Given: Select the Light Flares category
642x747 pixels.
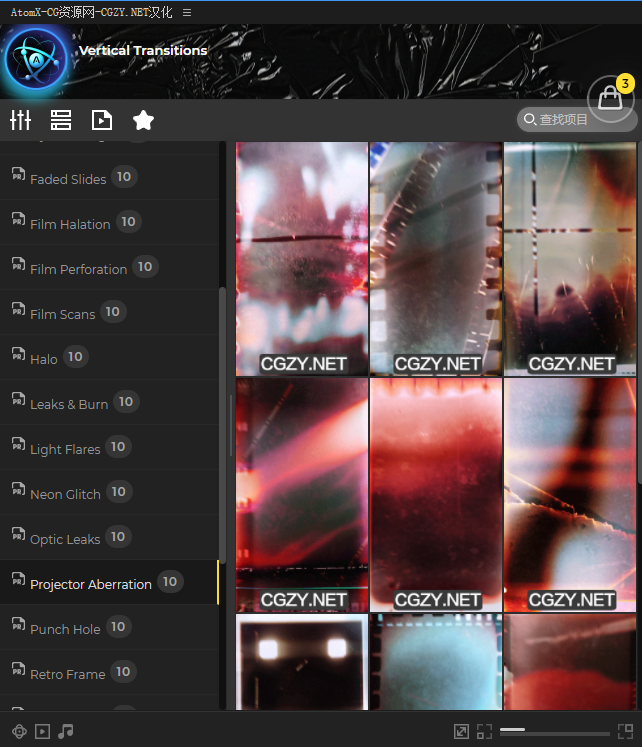Looking at the screenshot, I should pyautogui.click(x=110, y=447).
